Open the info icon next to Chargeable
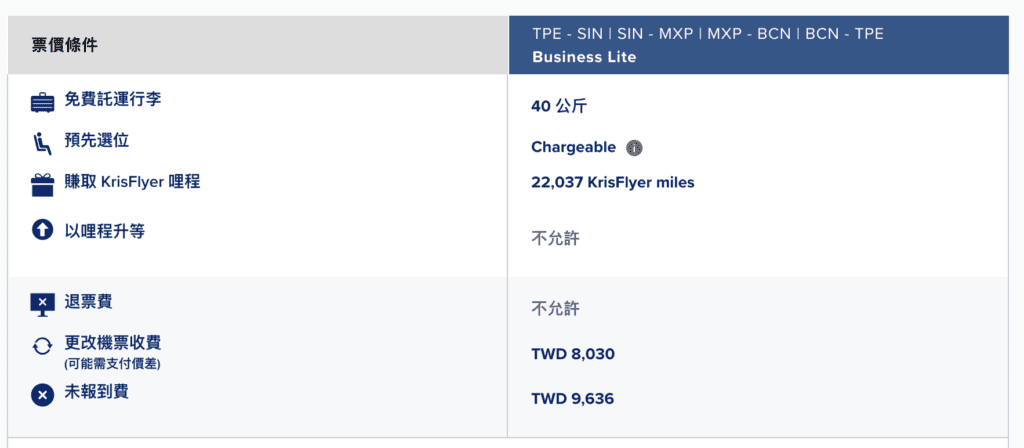The height and width of the screenshot is (448, 1024). point(634,148)
